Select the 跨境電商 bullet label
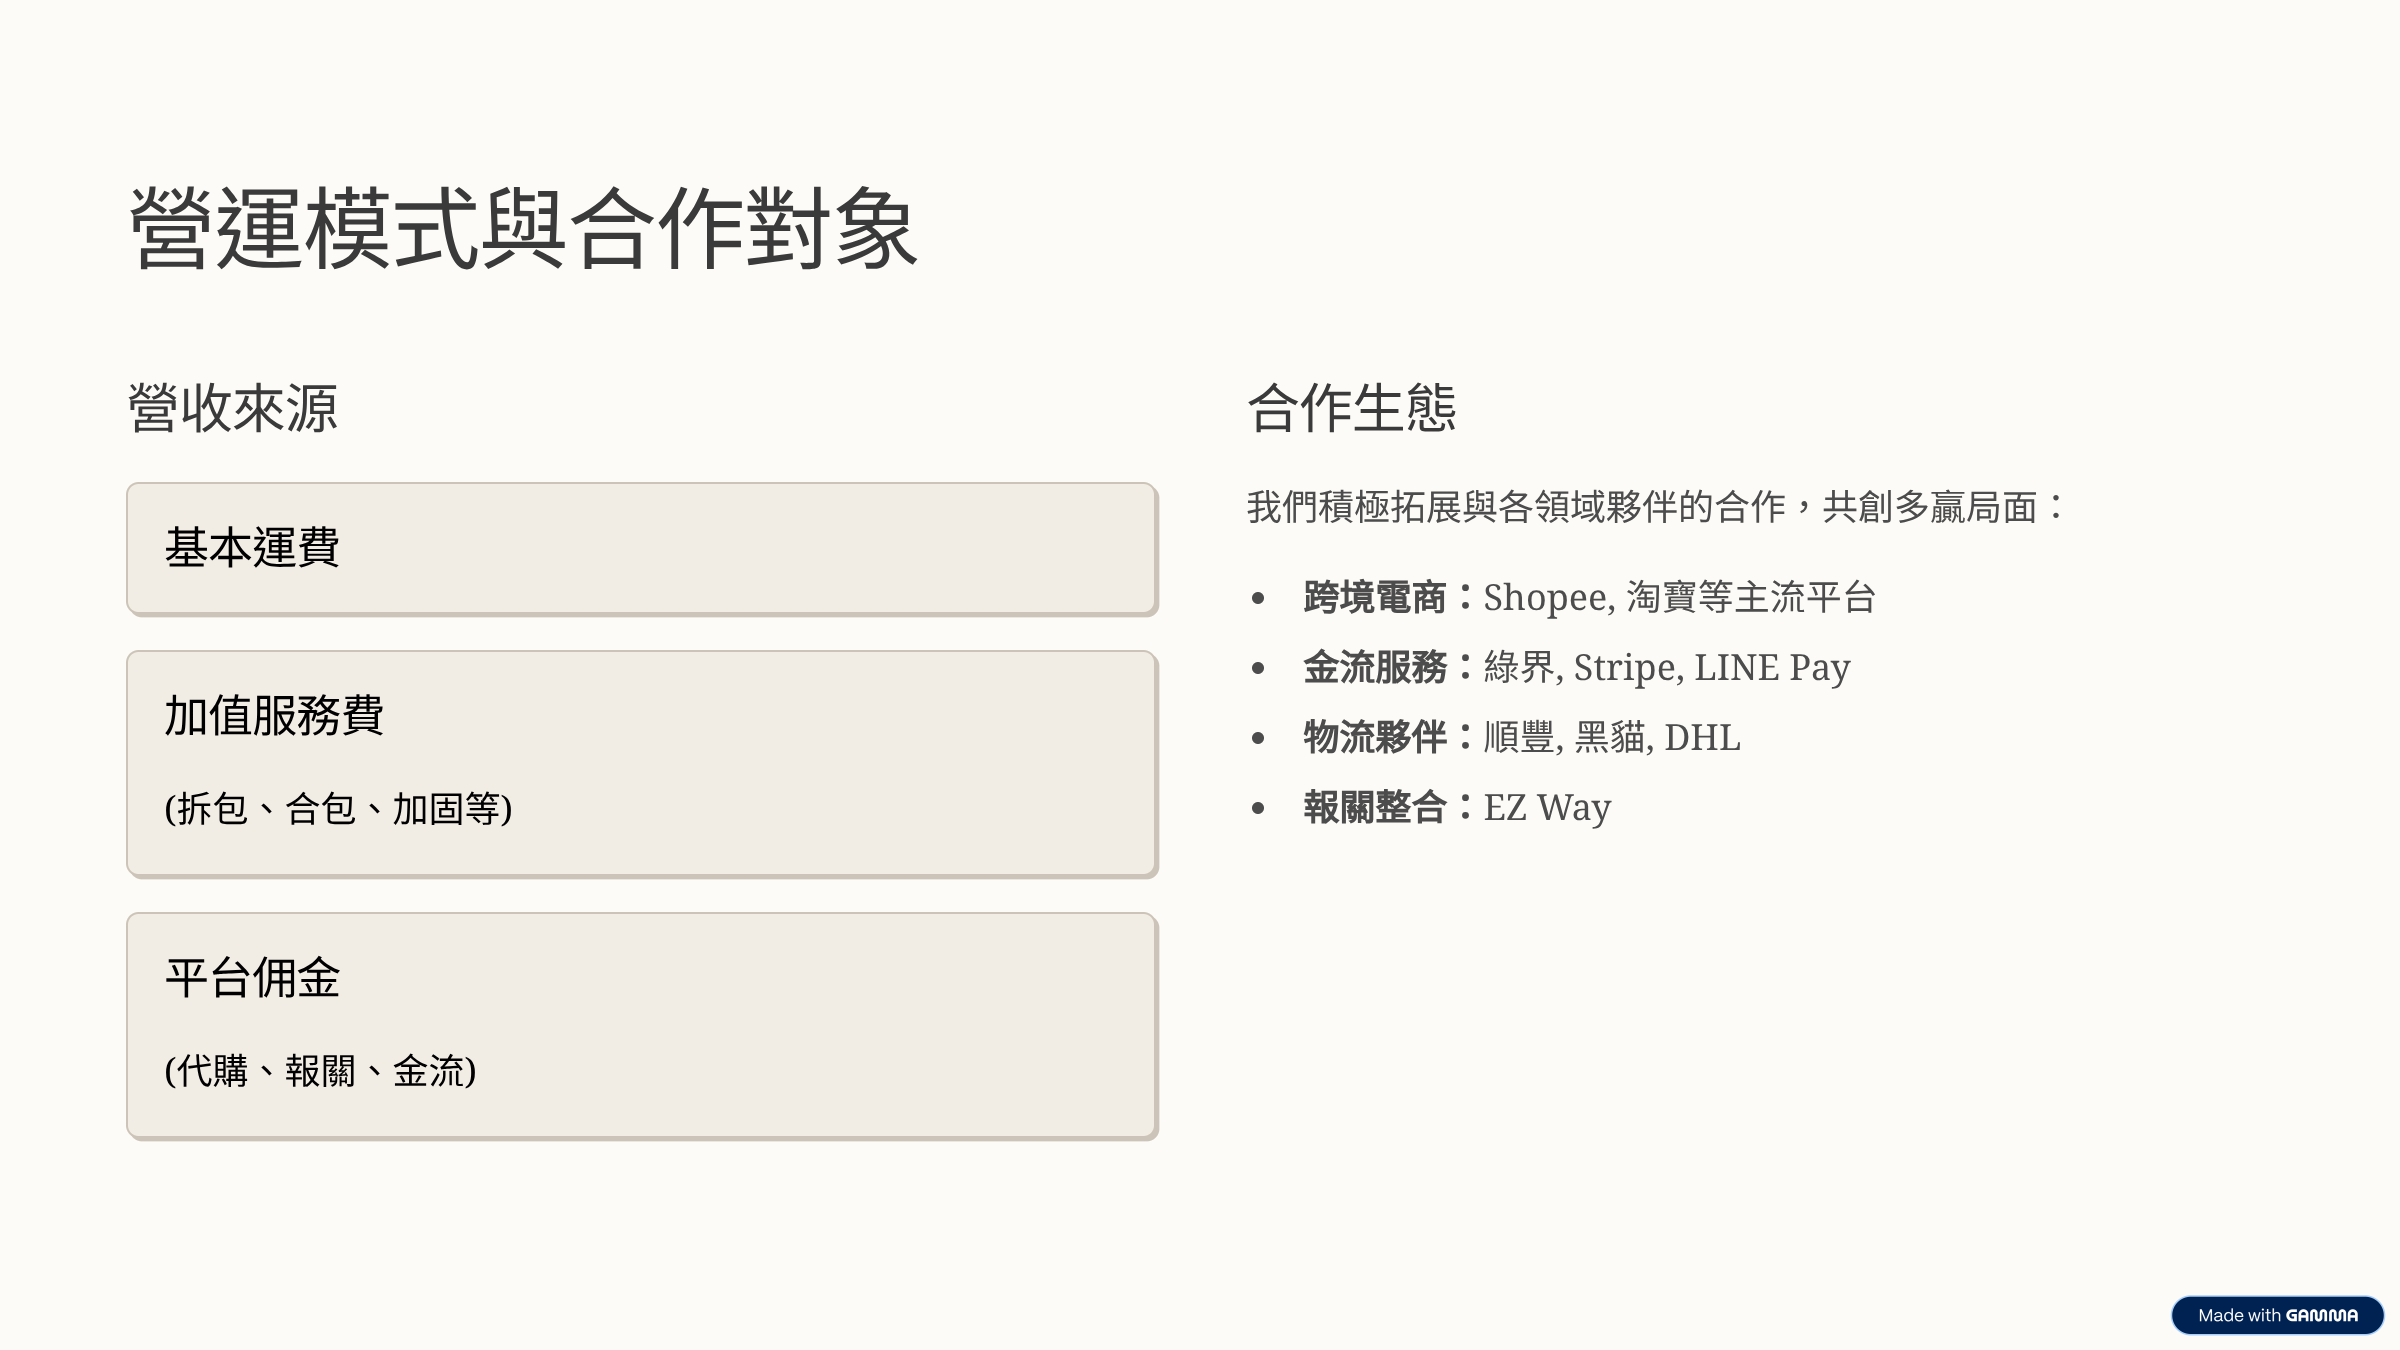 [1375, 598]
